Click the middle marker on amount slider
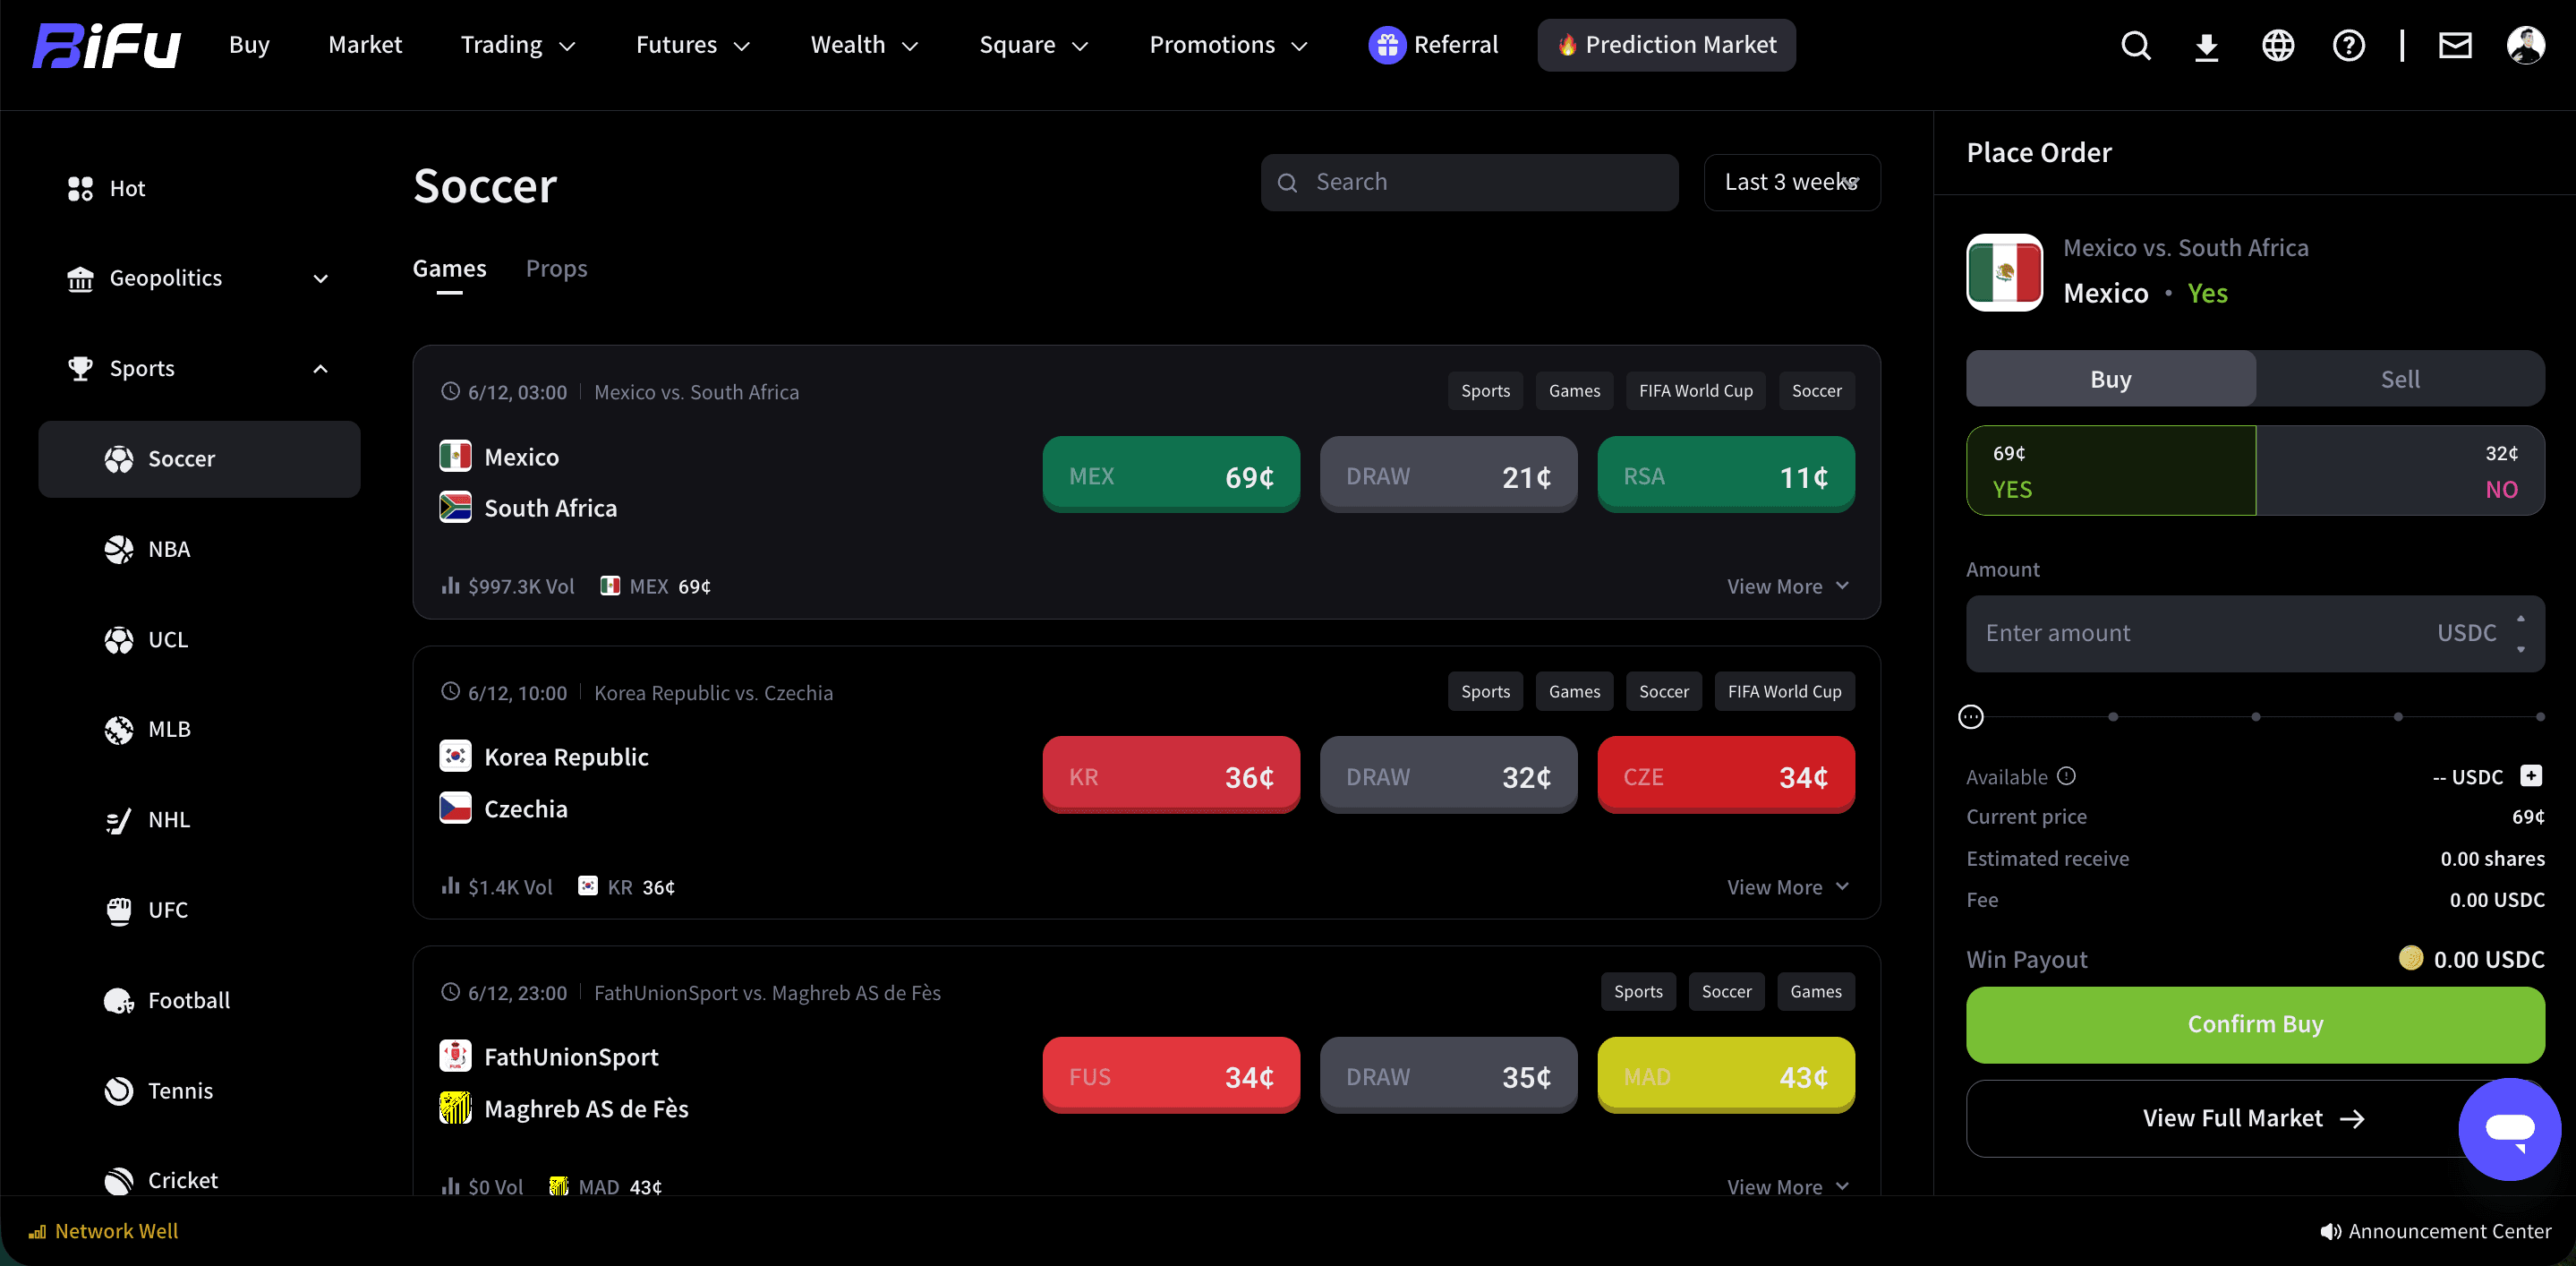This screenshot has width=2576, height=1266. (x=2255, y=717)
